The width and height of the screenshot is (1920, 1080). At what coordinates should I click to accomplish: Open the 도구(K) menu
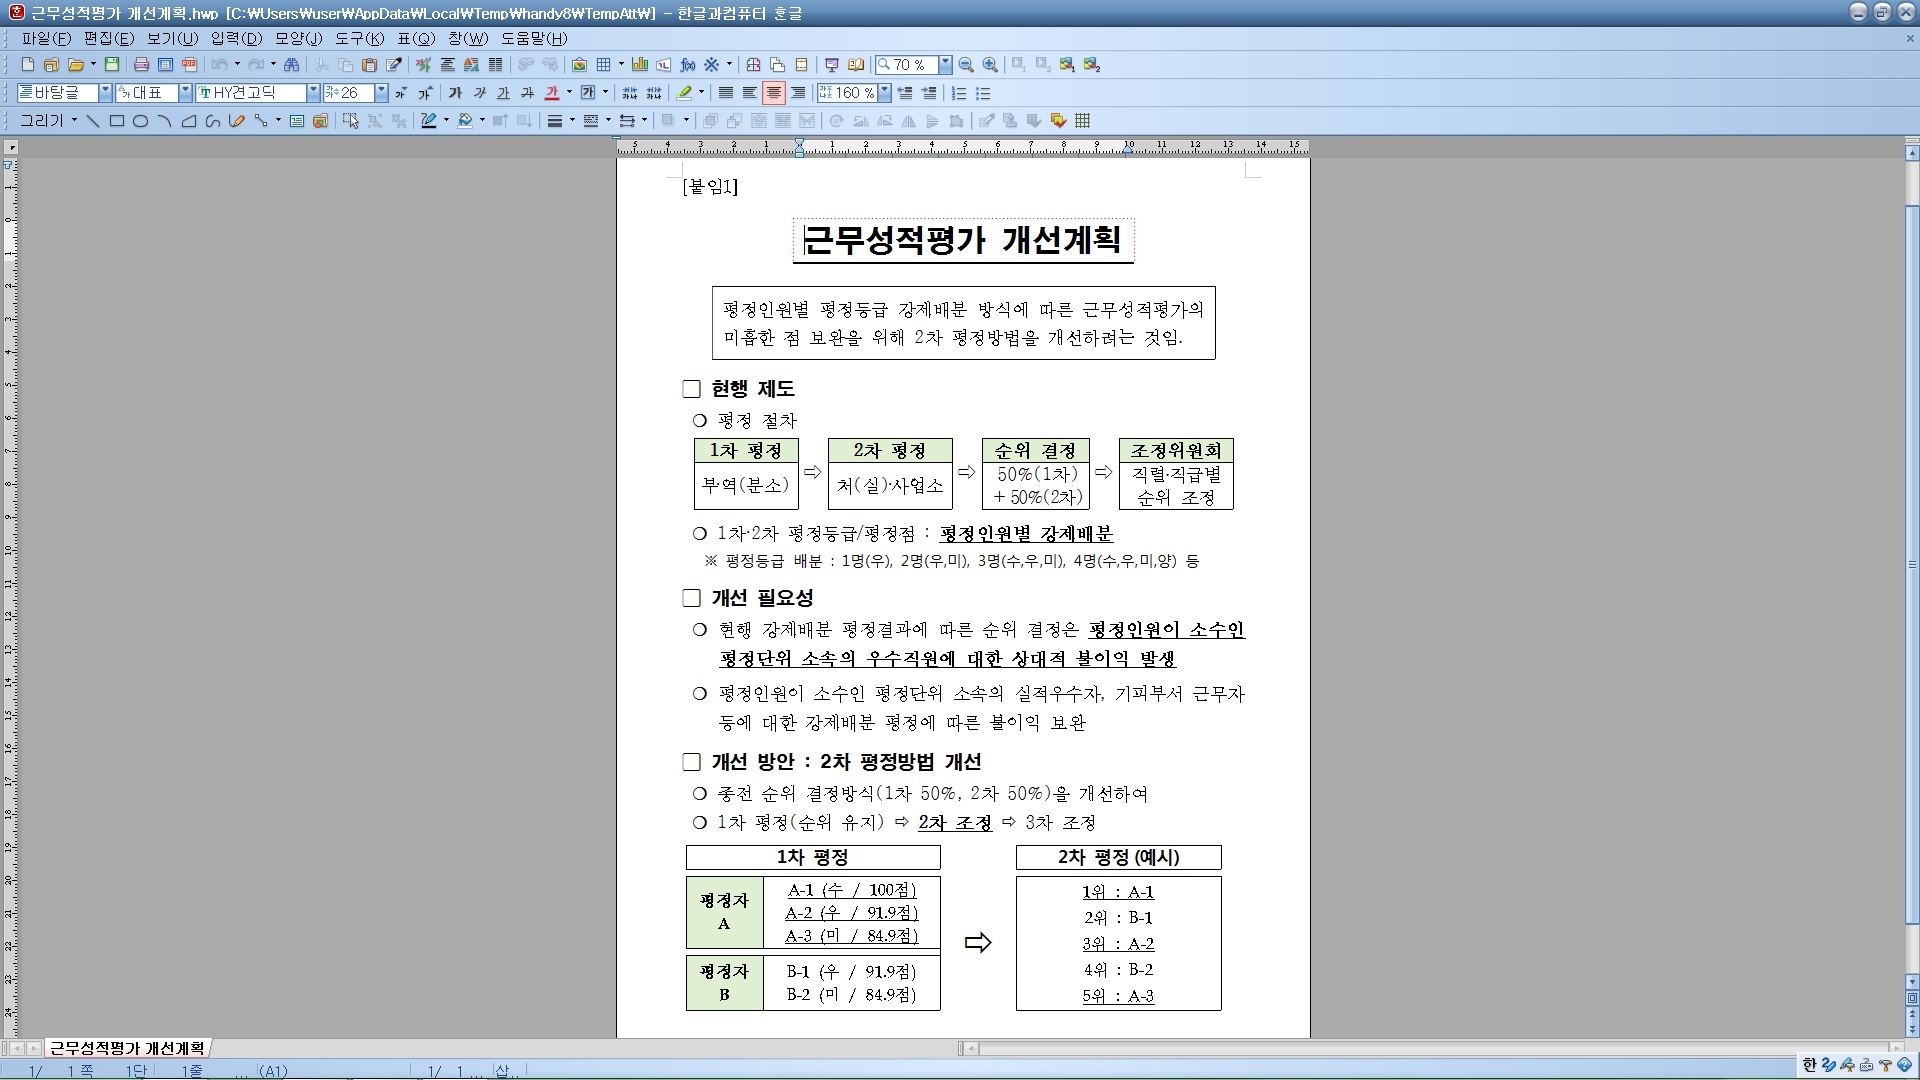(359, 38)
